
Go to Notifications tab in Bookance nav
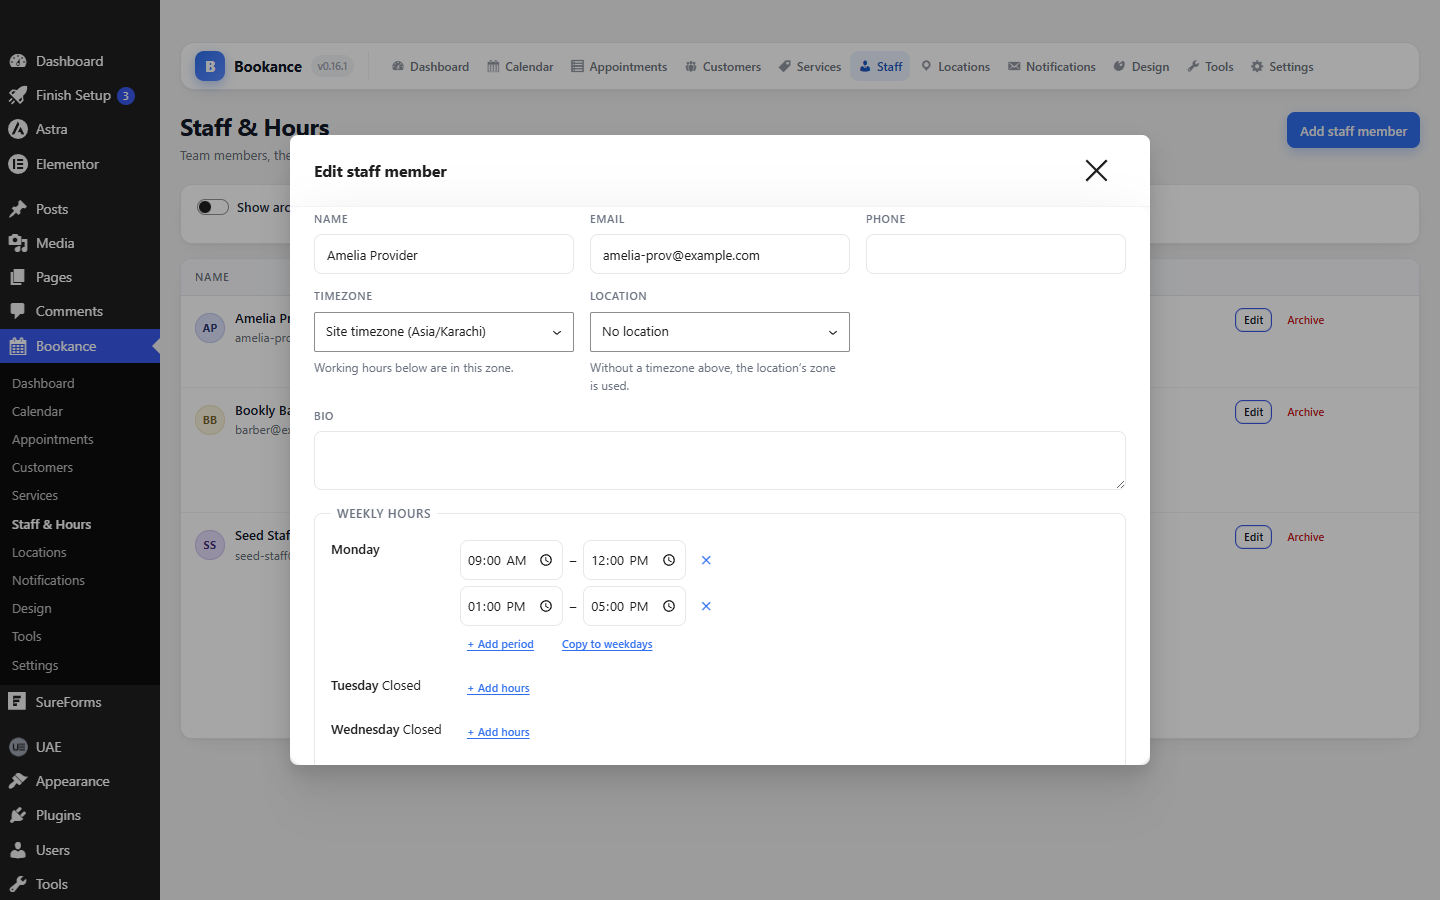[1052, 67]
